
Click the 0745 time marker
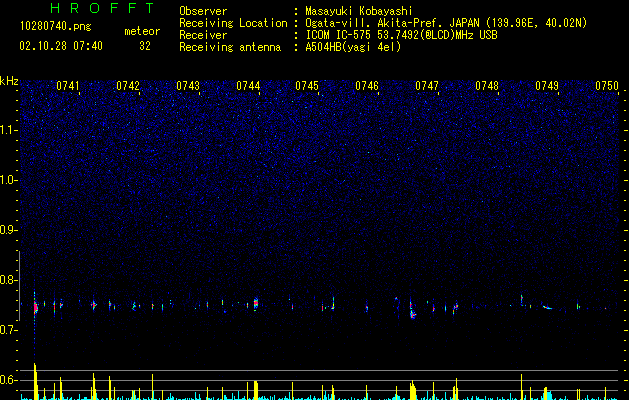click(x=307, y=86)
